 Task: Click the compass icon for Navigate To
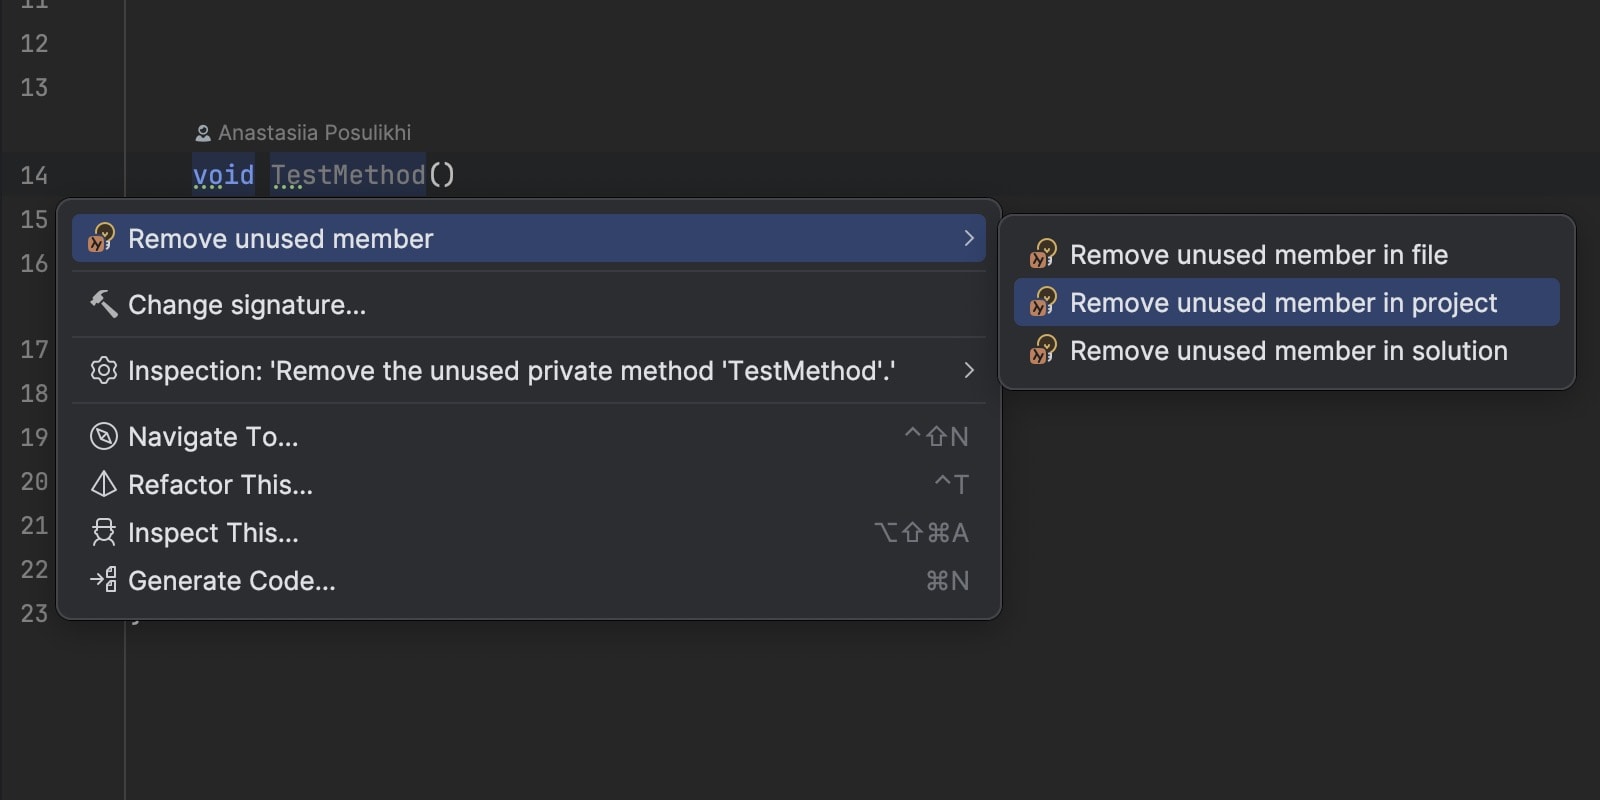click(103, 436)
